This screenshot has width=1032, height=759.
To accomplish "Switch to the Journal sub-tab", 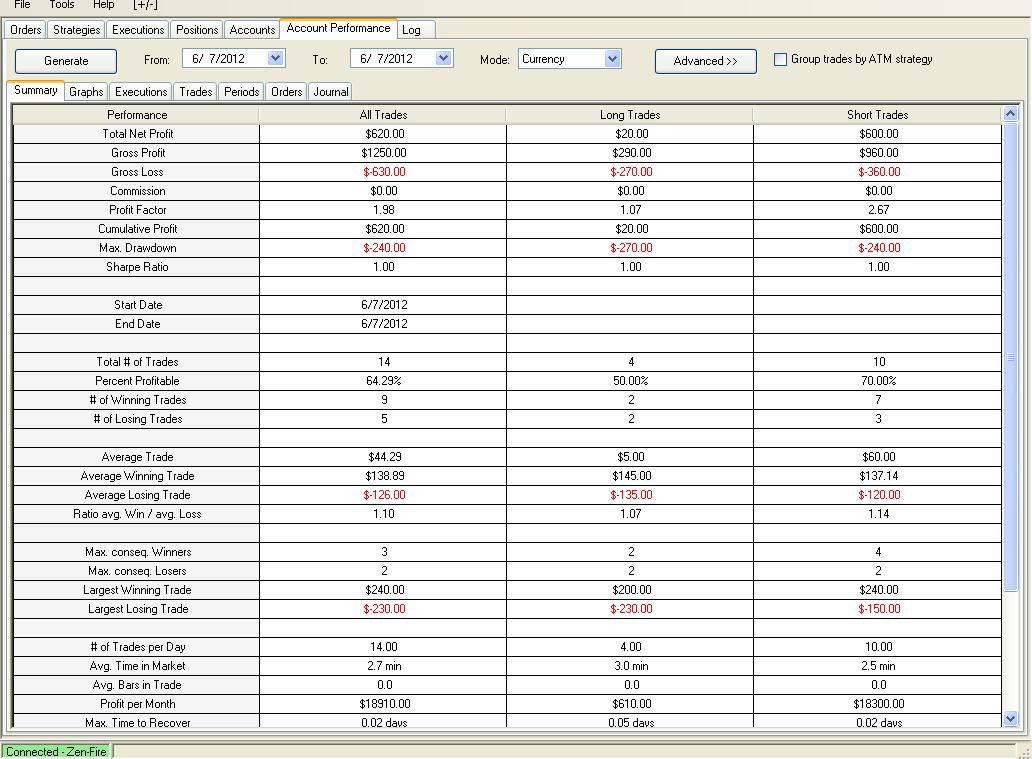I will (x=331, y=92).
